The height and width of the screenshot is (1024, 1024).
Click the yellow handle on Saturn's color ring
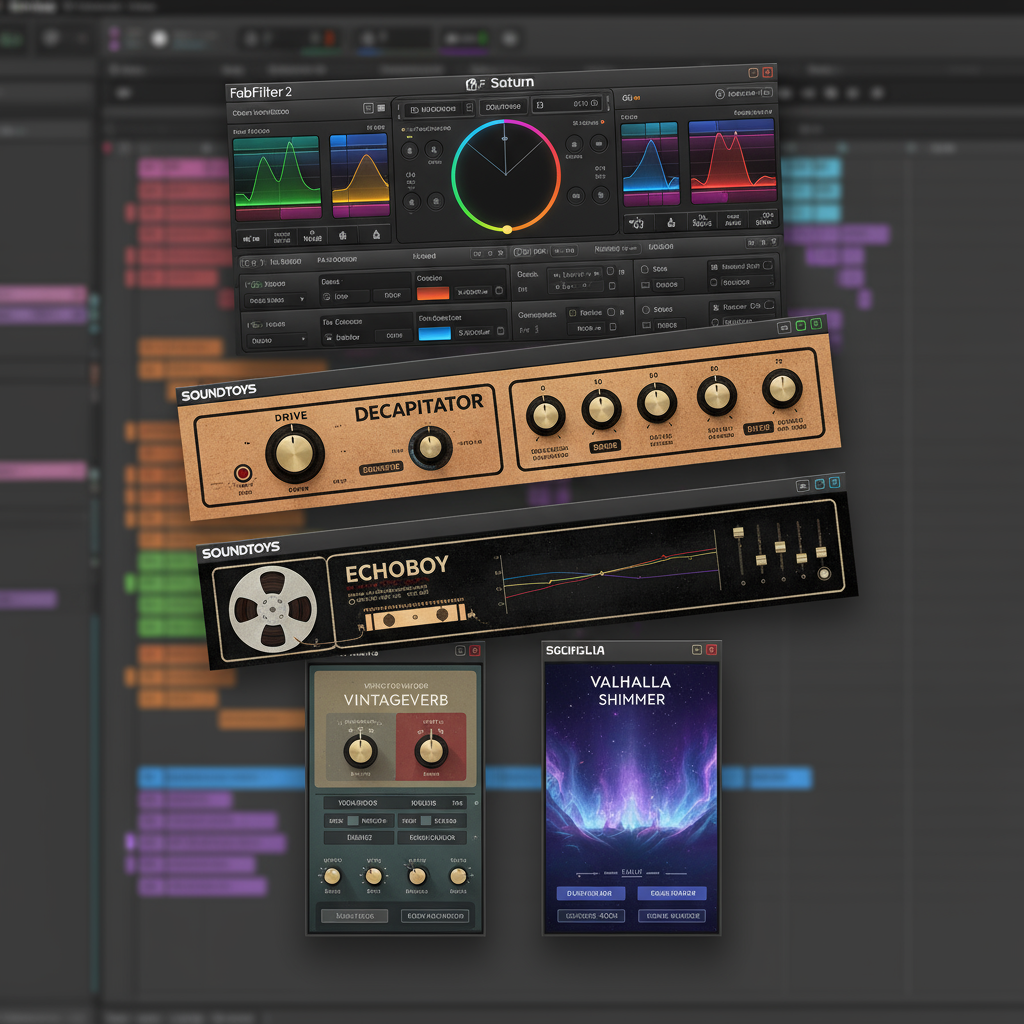pyautogui.click(x=507, y=229)
